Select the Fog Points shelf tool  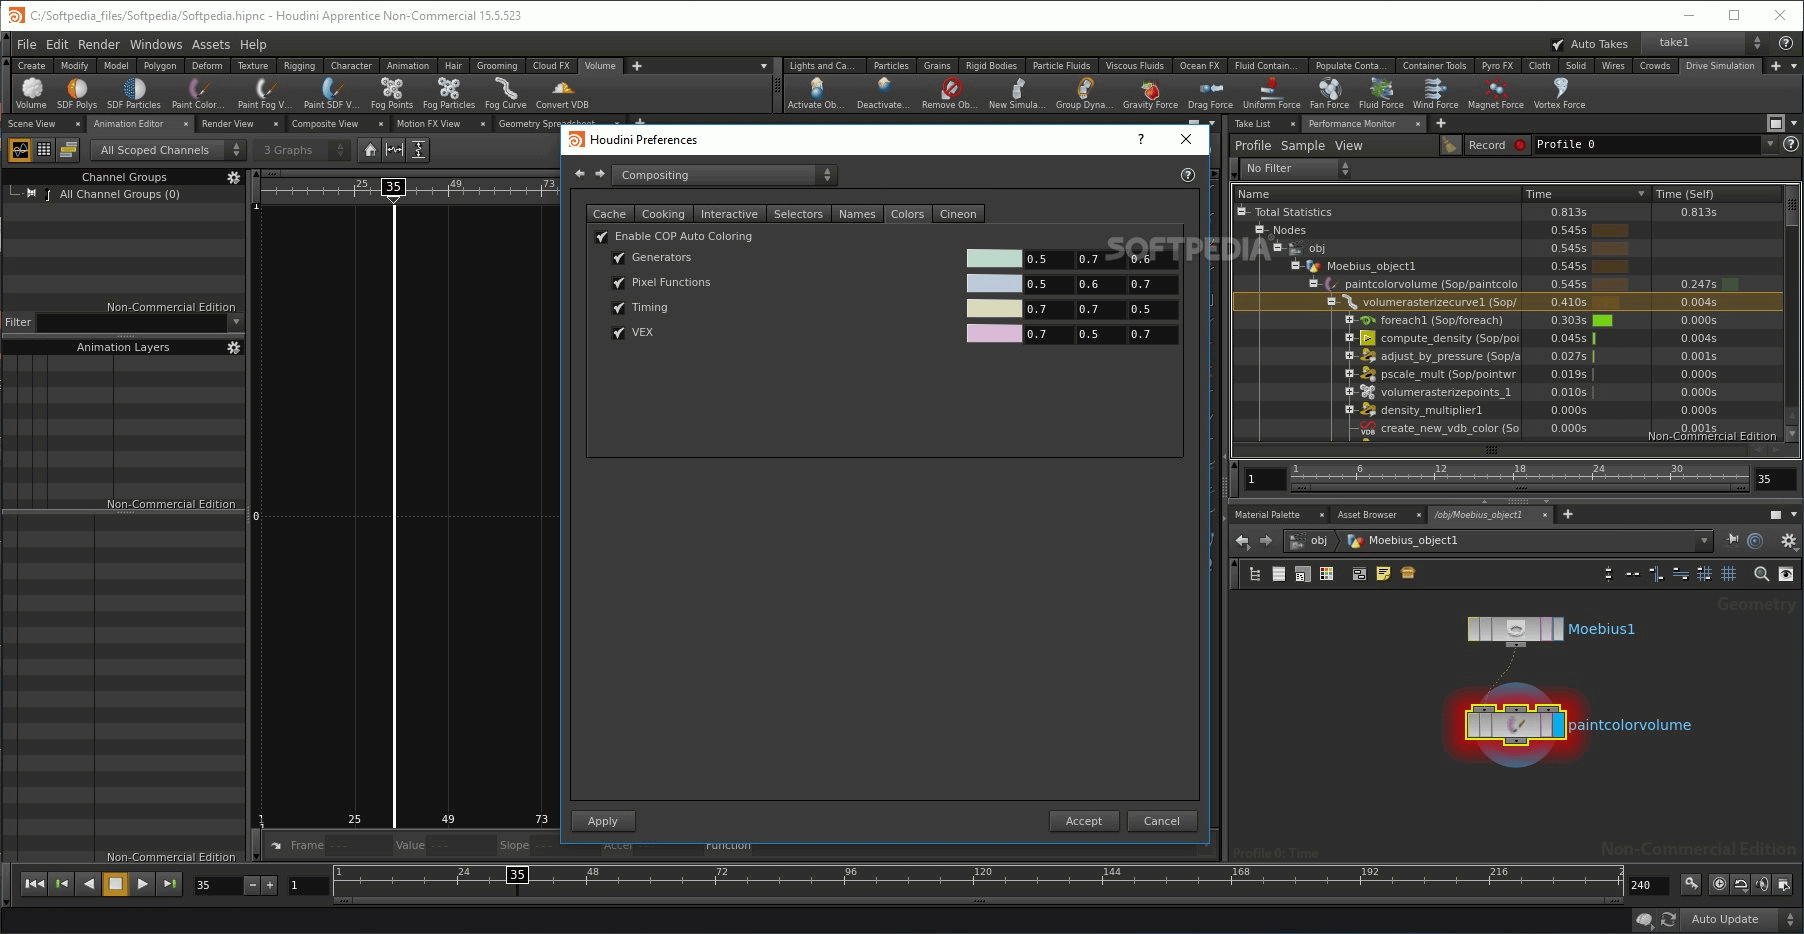(x=392, y=94)
